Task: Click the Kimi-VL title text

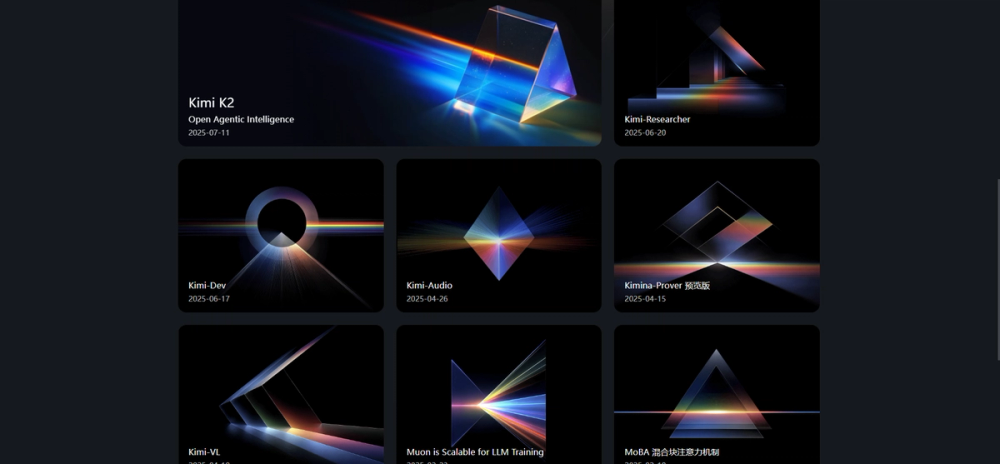Action: pos(204,452)
